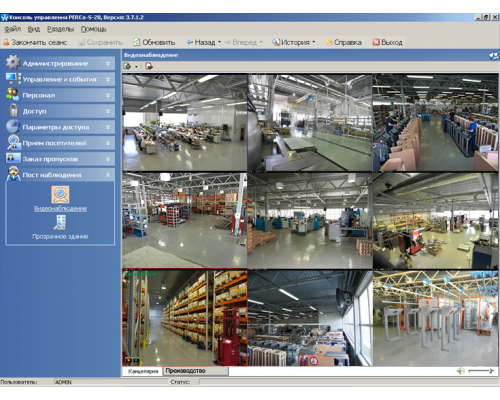Image resolution: width=500 pixels, height=400 pixels.
Task: Click the Управление и события monitor icon
Action: coord(13,79)
